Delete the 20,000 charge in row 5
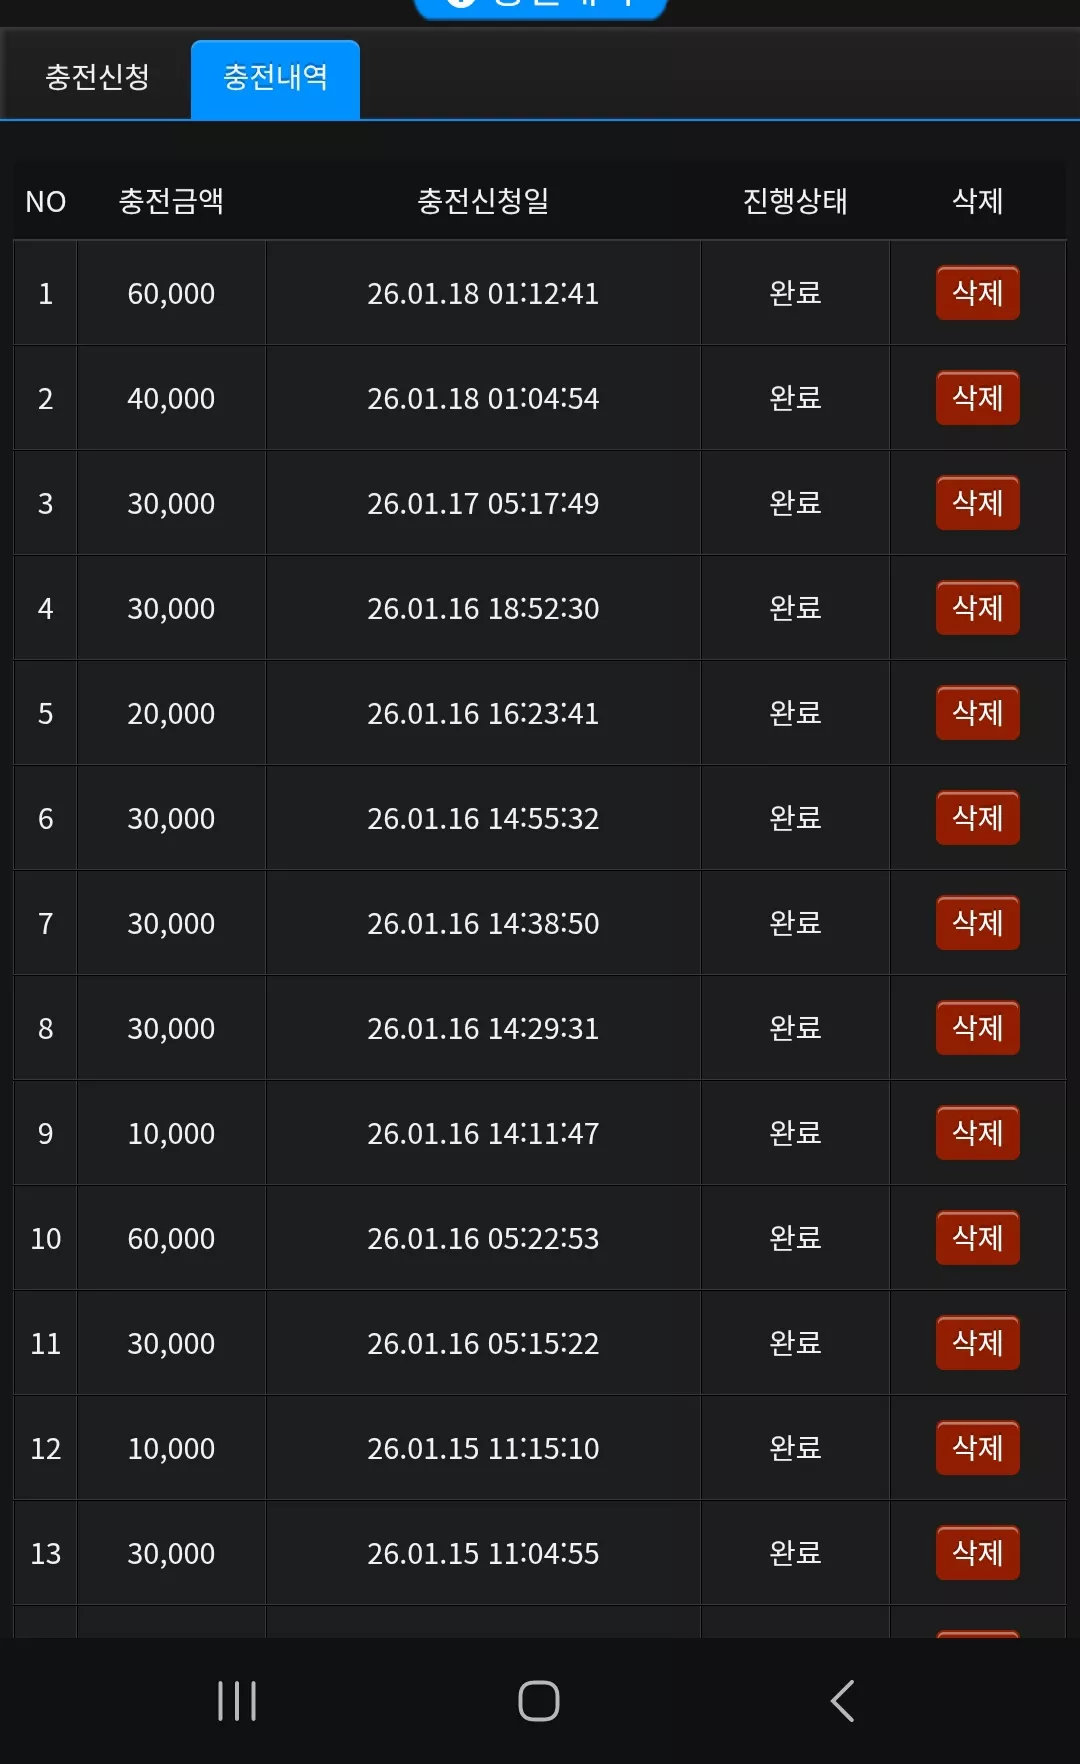The width and height of the screenshot is (1080, 1764). tap(977, 713)
